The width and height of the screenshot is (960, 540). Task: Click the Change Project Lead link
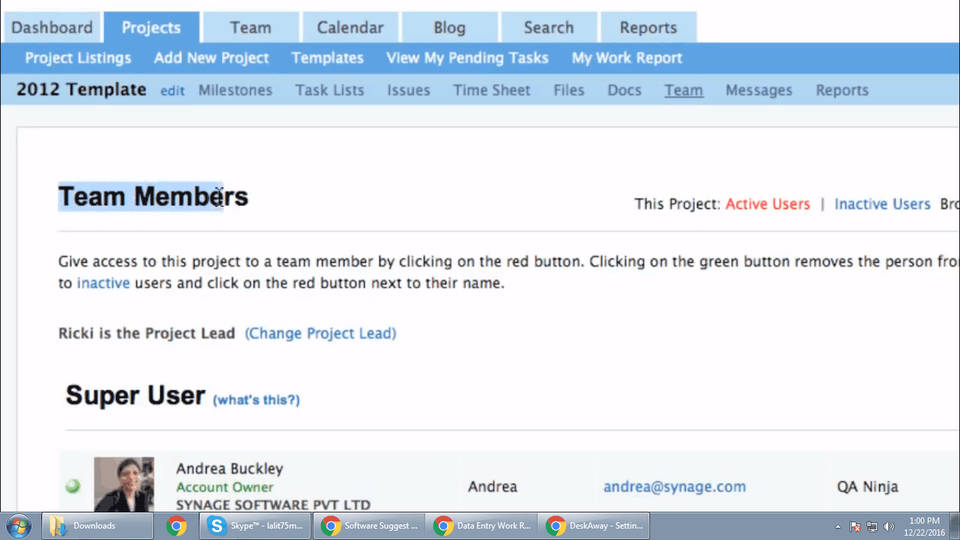tap(320, 333)
